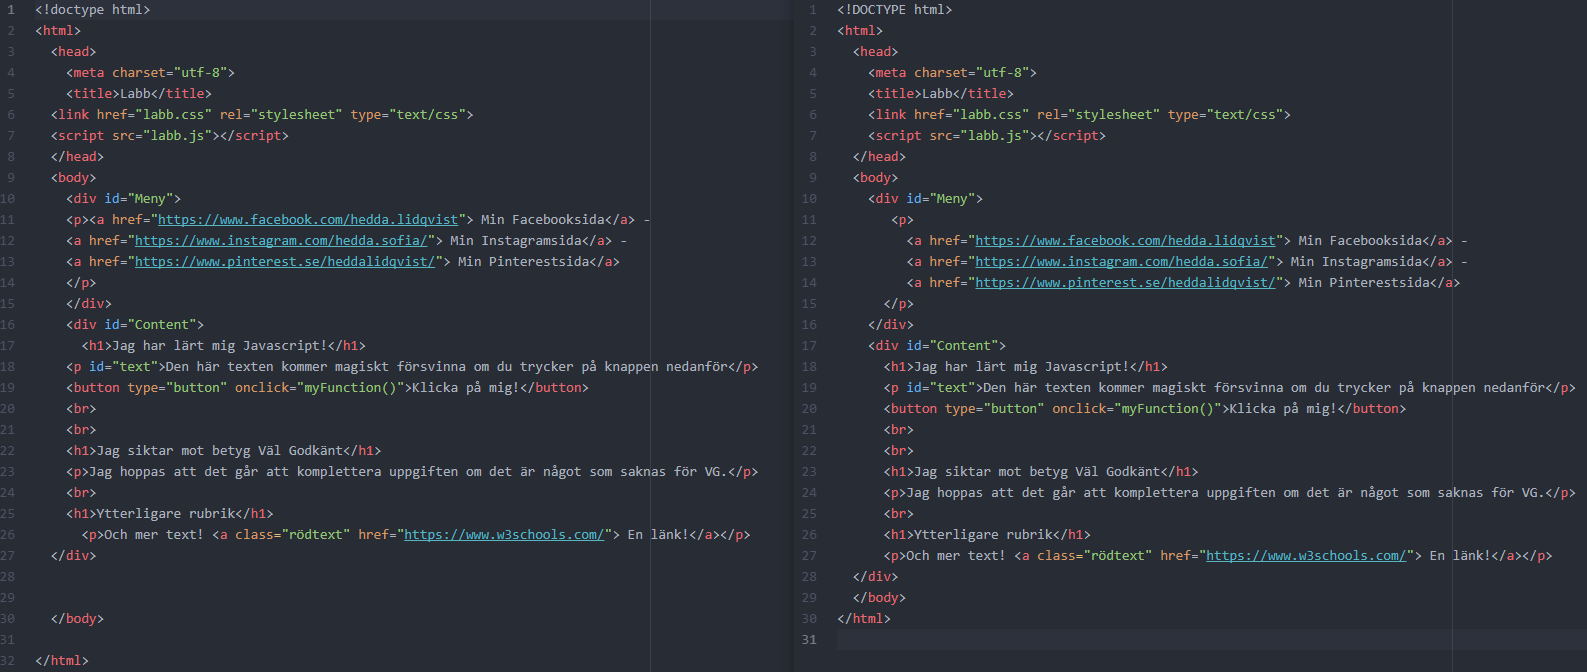This screenshot has width=1587, height=672.
Task: Click "Jag har lärt mig Javascript!" in right pane
Action: (1022, 367)
